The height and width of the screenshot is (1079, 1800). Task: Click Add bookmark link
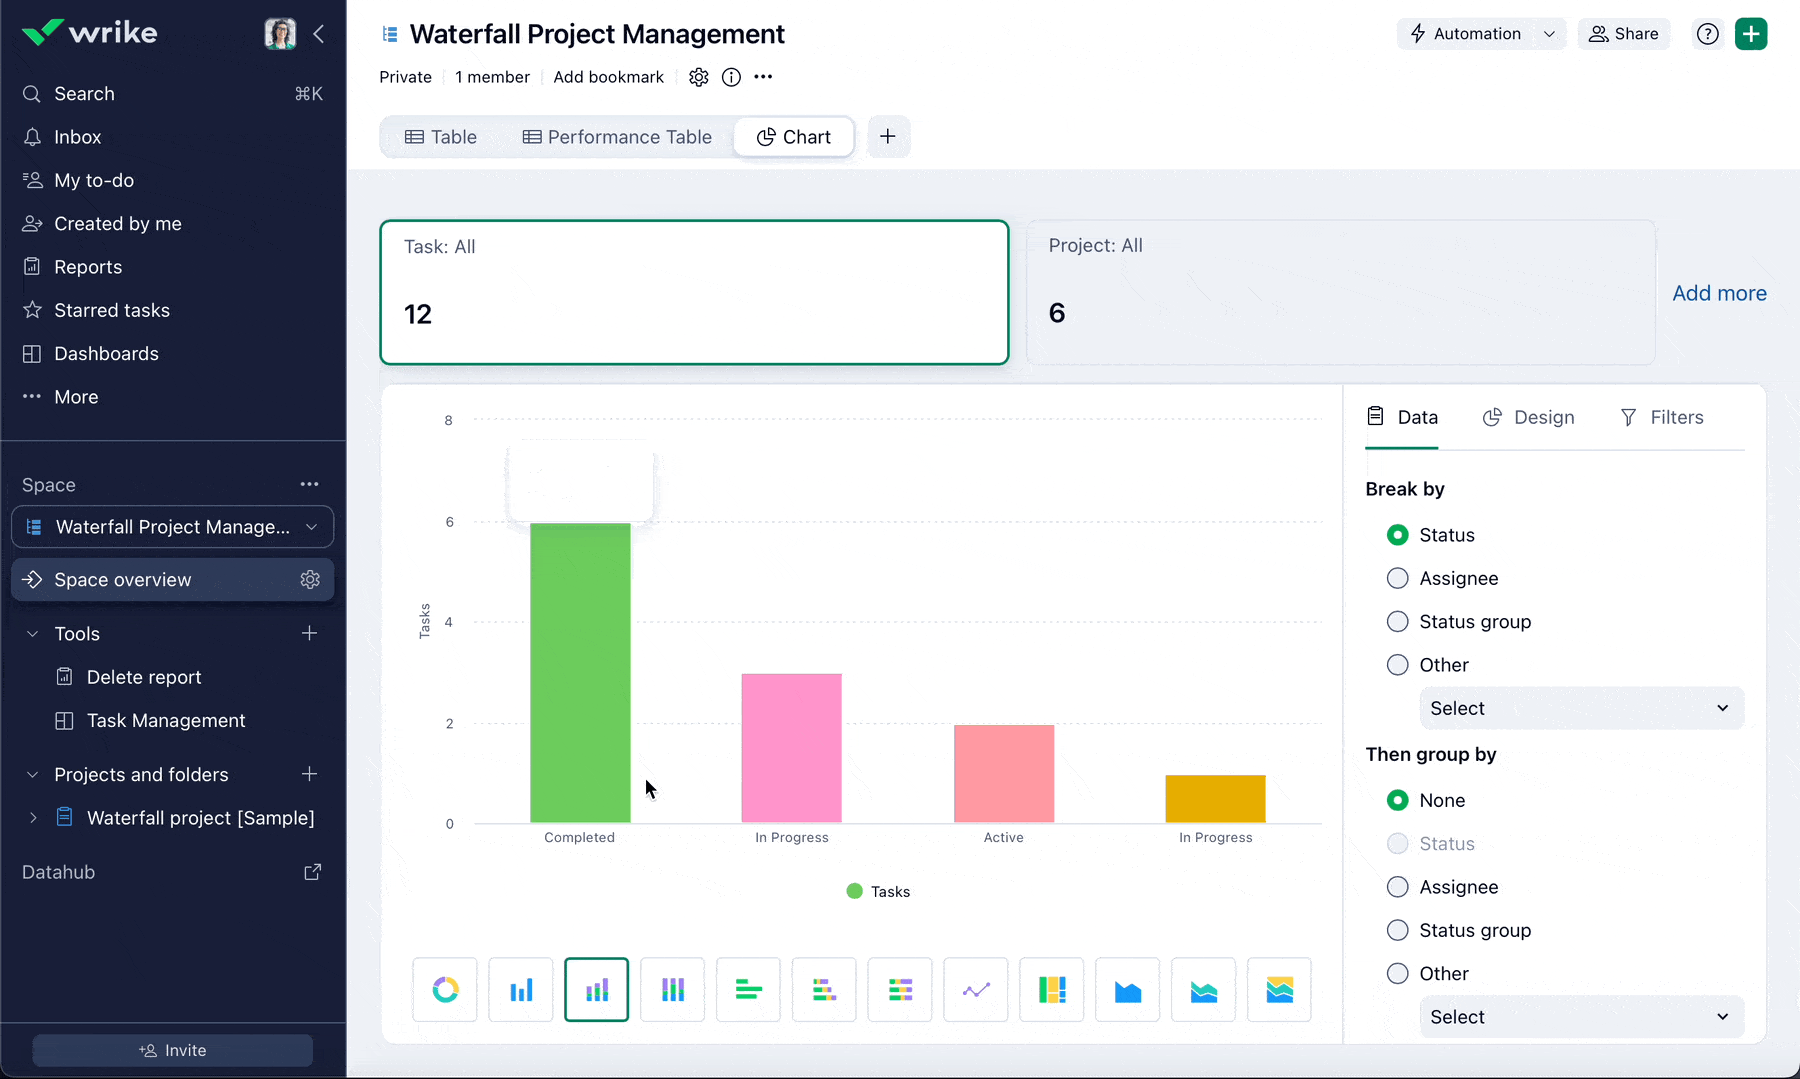pyautogui.click(x=609, y=77)
